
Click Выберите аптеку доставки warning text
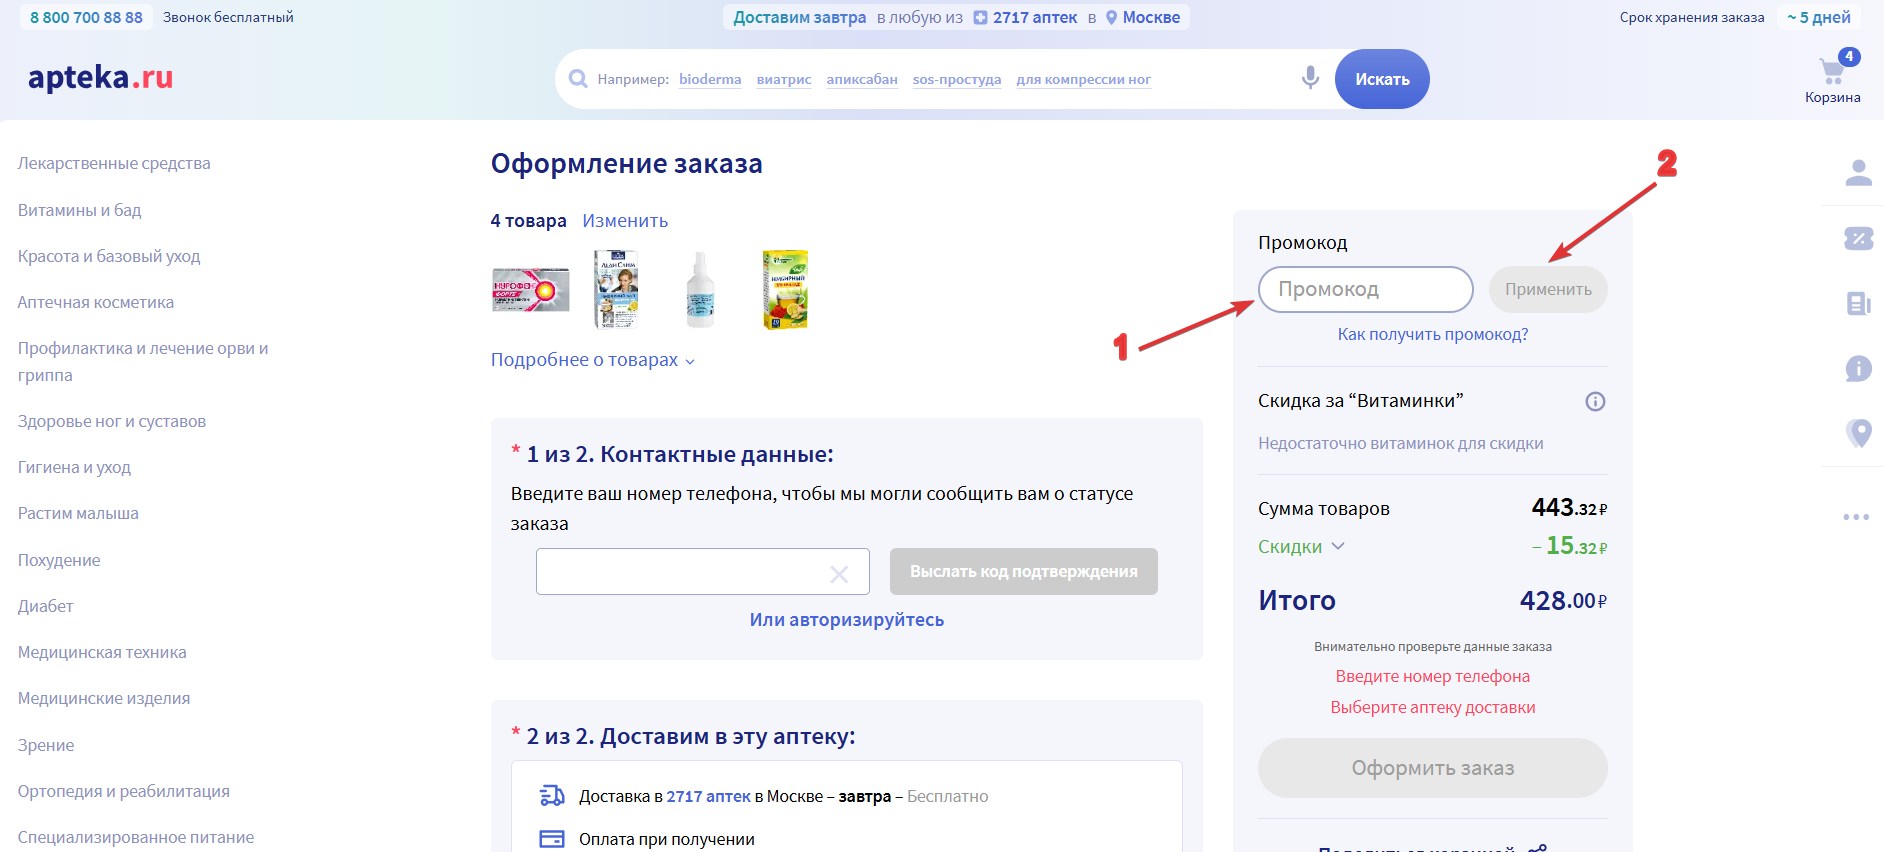click(1432, 707)
